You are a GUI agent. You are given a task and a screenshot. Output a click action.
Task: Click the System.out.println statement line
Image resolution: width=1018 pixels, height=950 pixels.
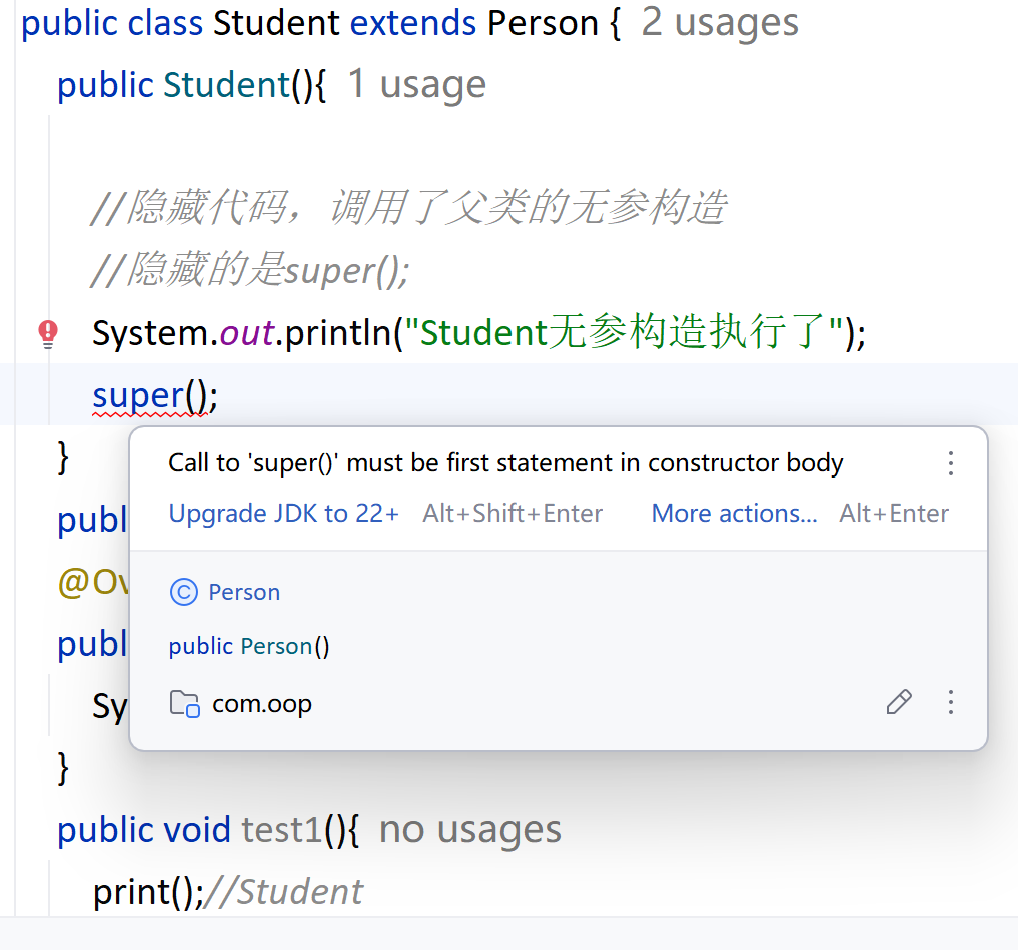point(478,333)
